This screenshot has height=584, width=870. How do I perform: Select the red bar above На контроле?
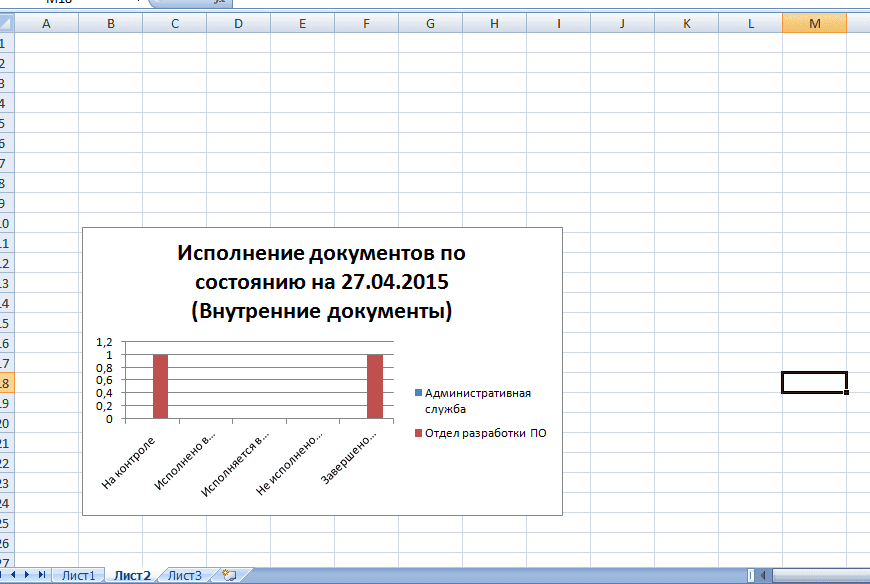(x=160, y=386)
